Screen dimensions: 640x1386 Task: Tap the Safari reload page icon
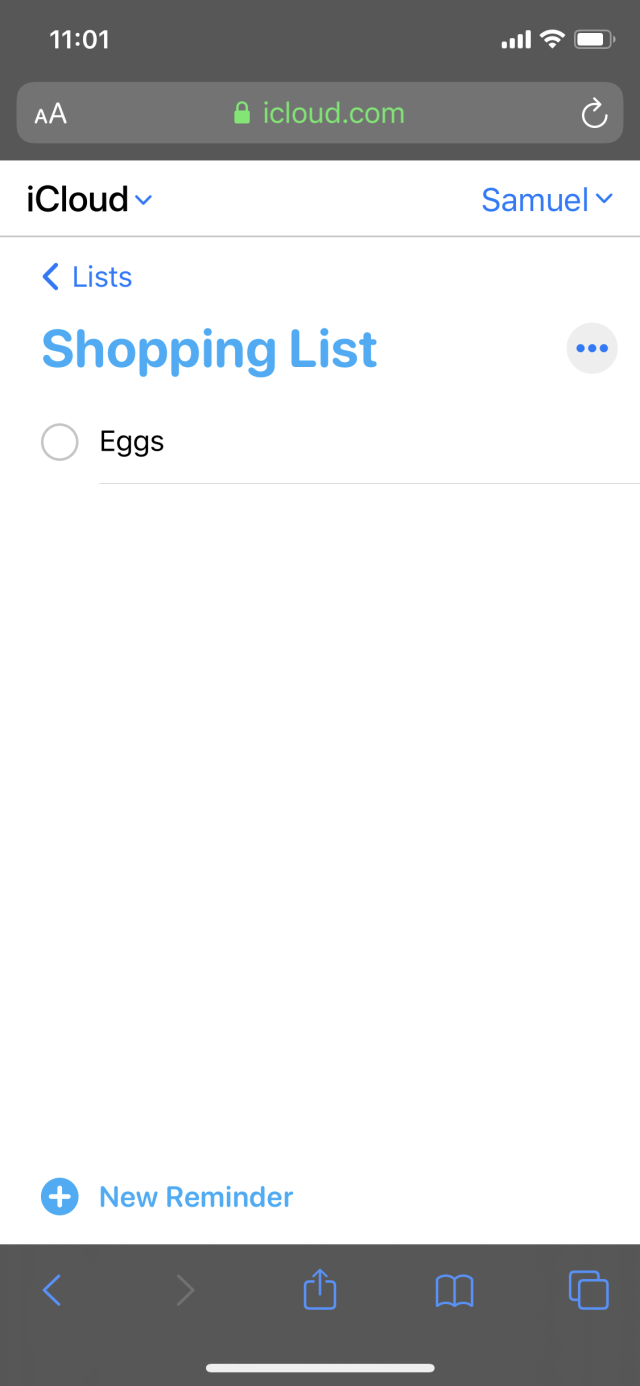click(x=594, y=113)
